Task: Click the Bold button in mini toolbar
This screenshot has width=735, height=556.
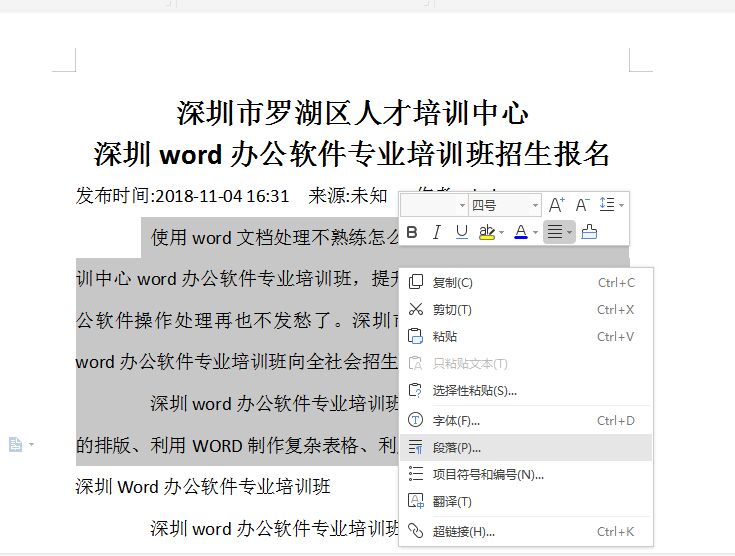Action: (x=412, y=232)
